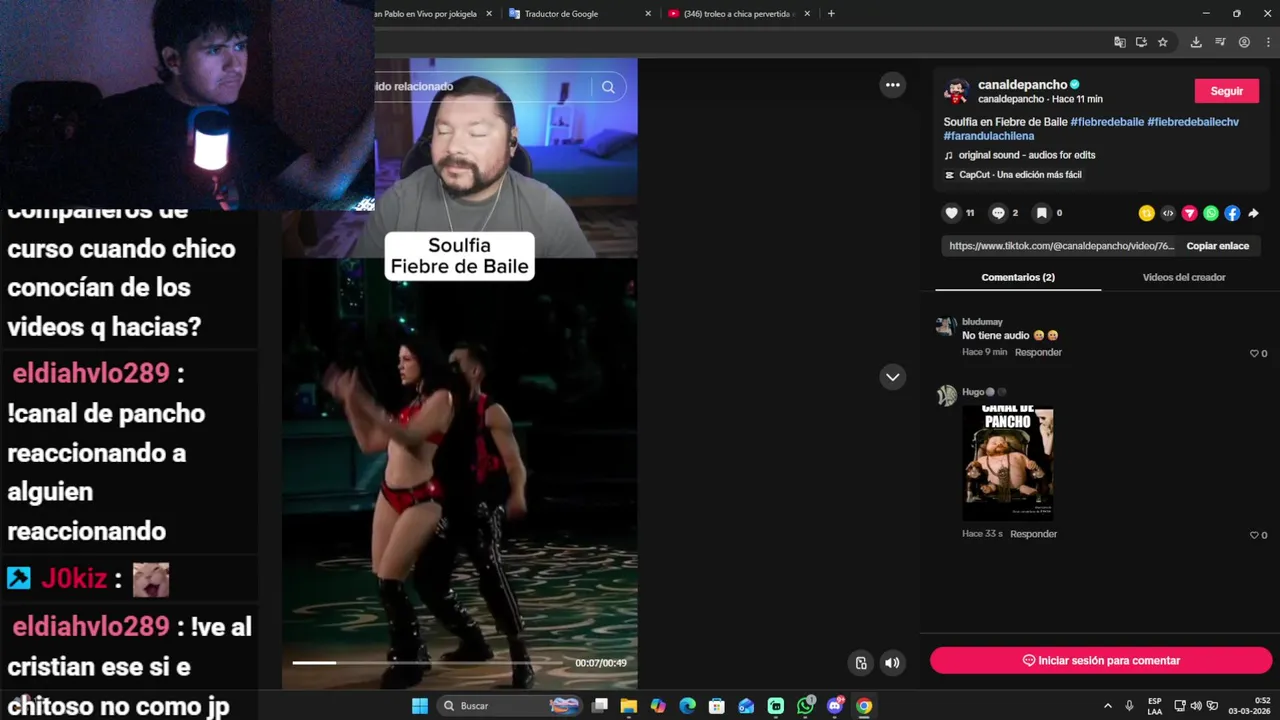Seek on the video progress bar
This screenshot has width=1280, height=720.
tap(430, 662)
